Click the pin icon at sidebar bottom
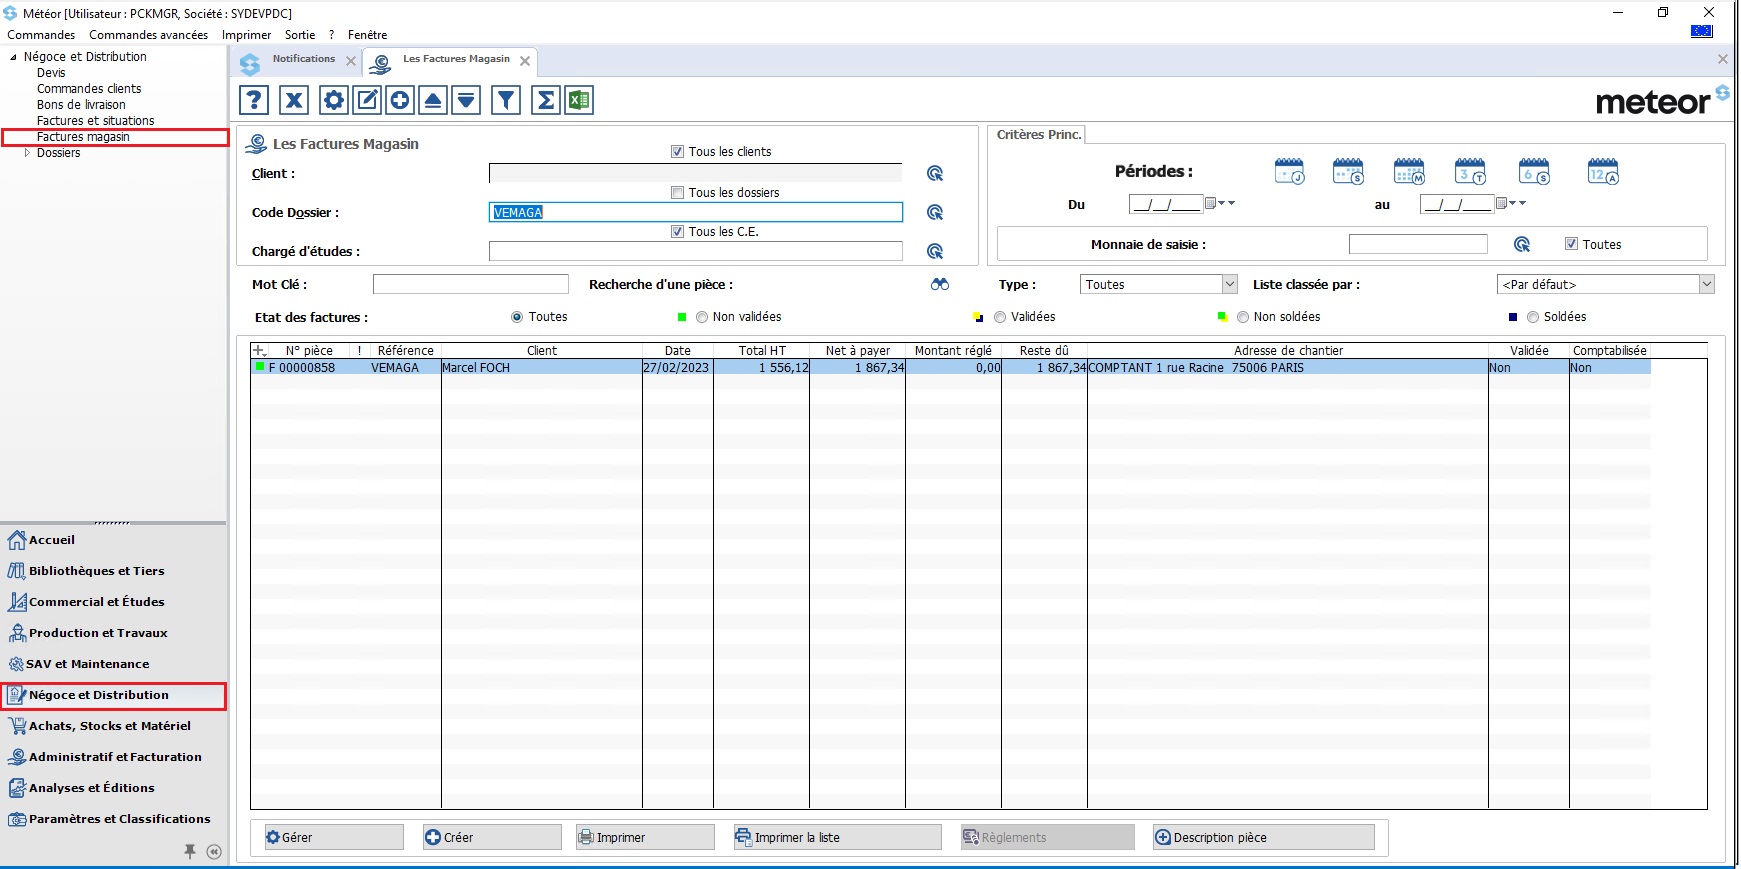This screenshot has height=869, width=1741. (x=190, y=852)
